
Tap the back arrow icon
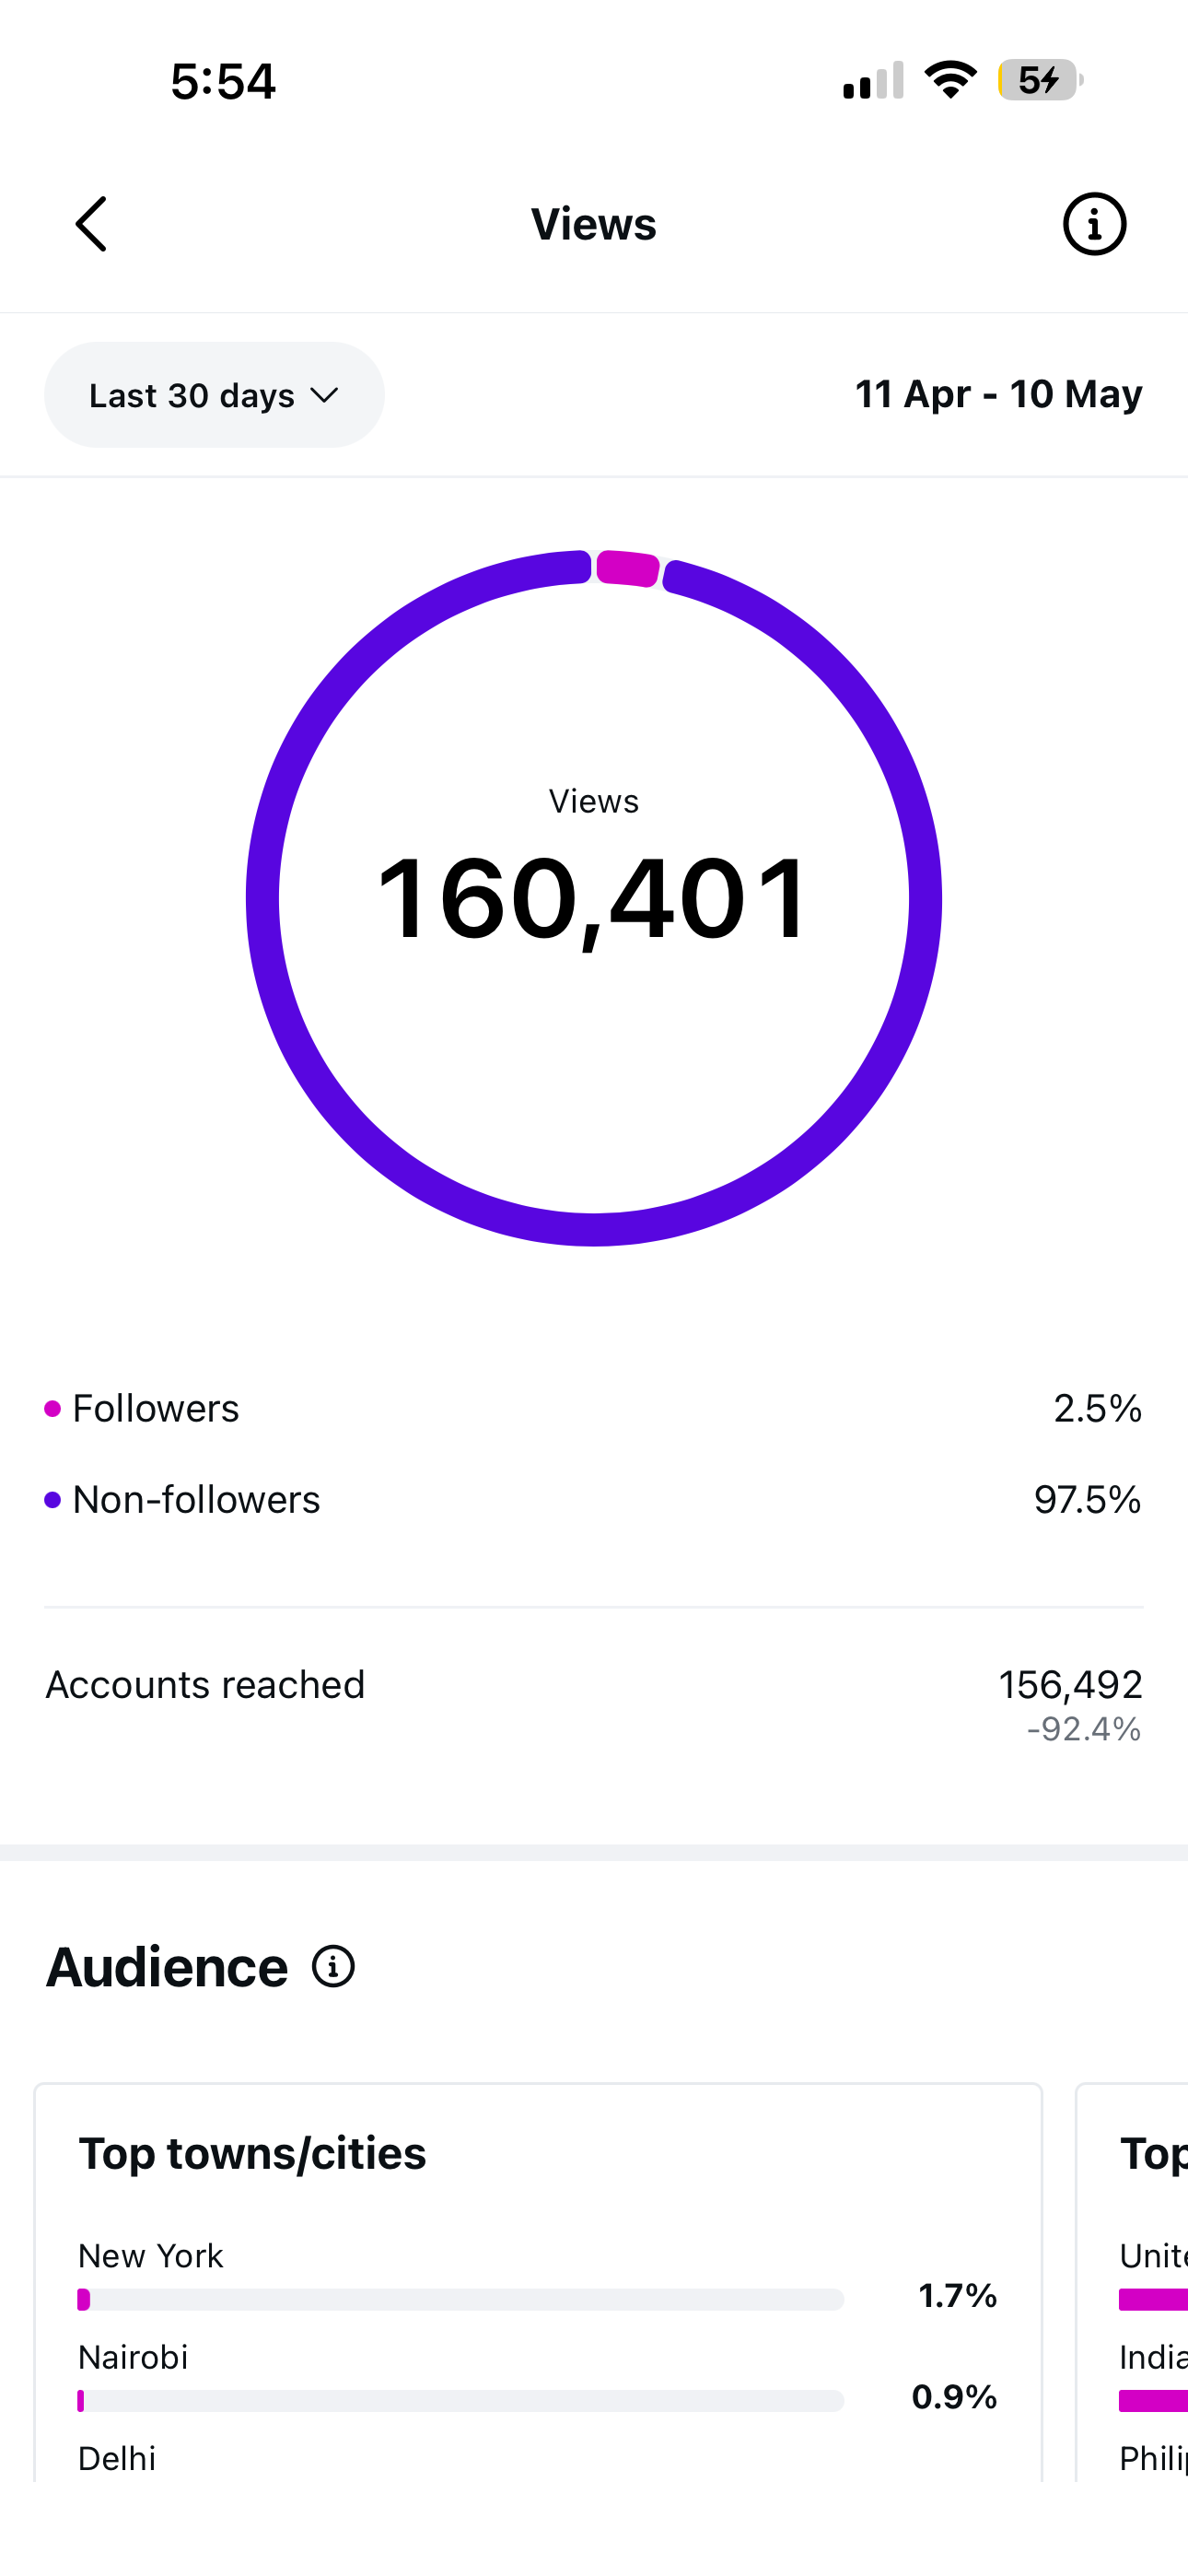point(91,224)
